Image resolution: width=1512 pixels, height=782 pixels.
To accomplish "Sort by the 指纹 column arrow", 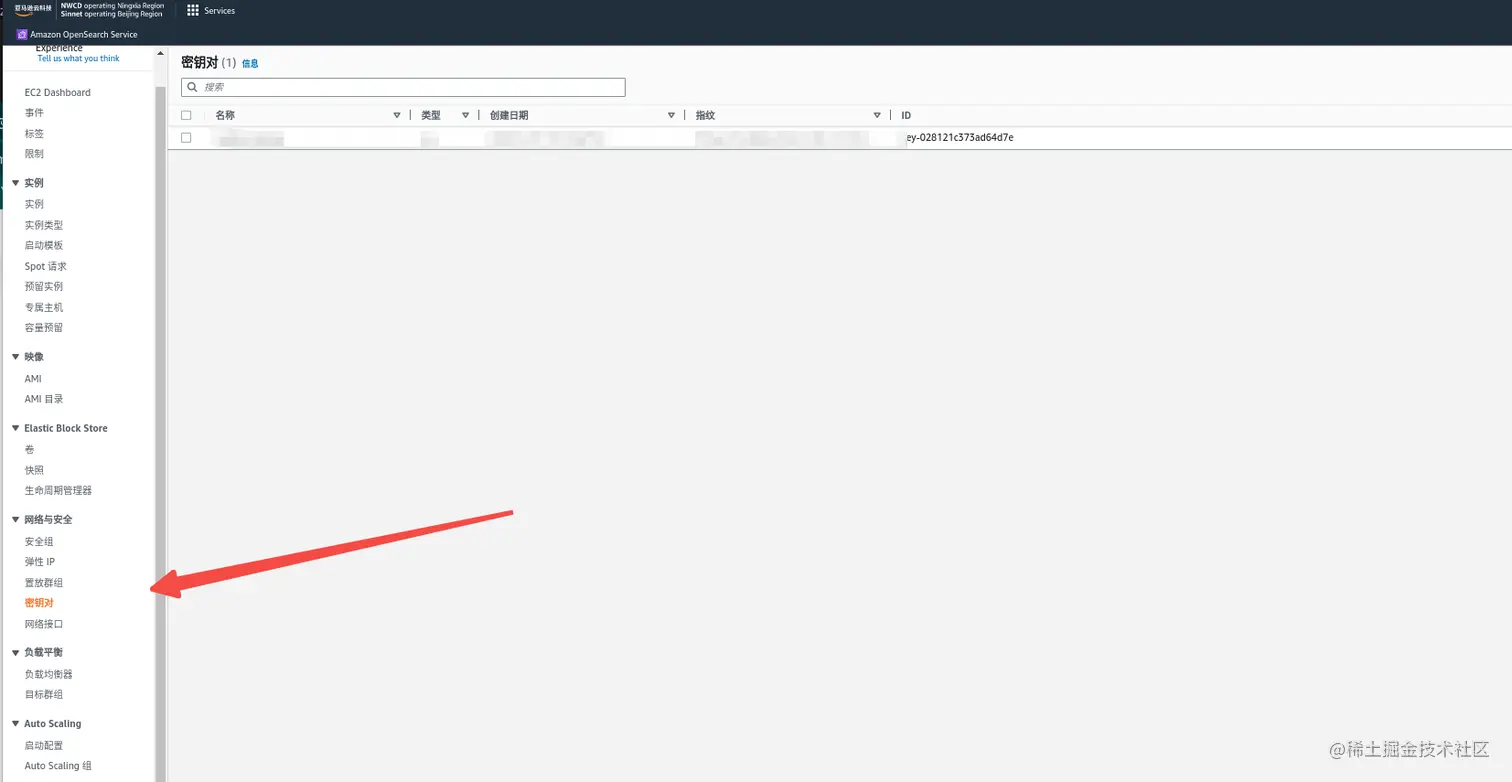I will pos(877,116).
